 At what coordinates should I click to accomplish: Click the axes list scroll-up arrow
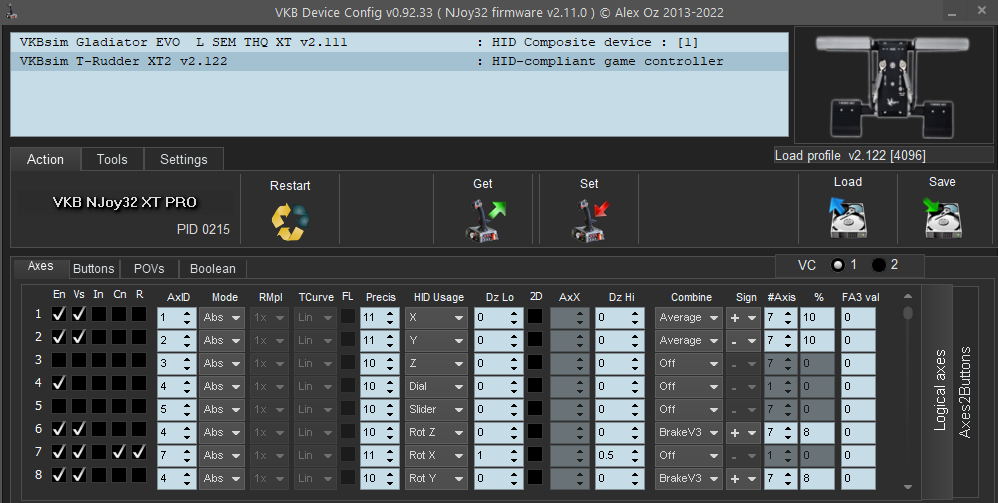(x=908, y=297)
